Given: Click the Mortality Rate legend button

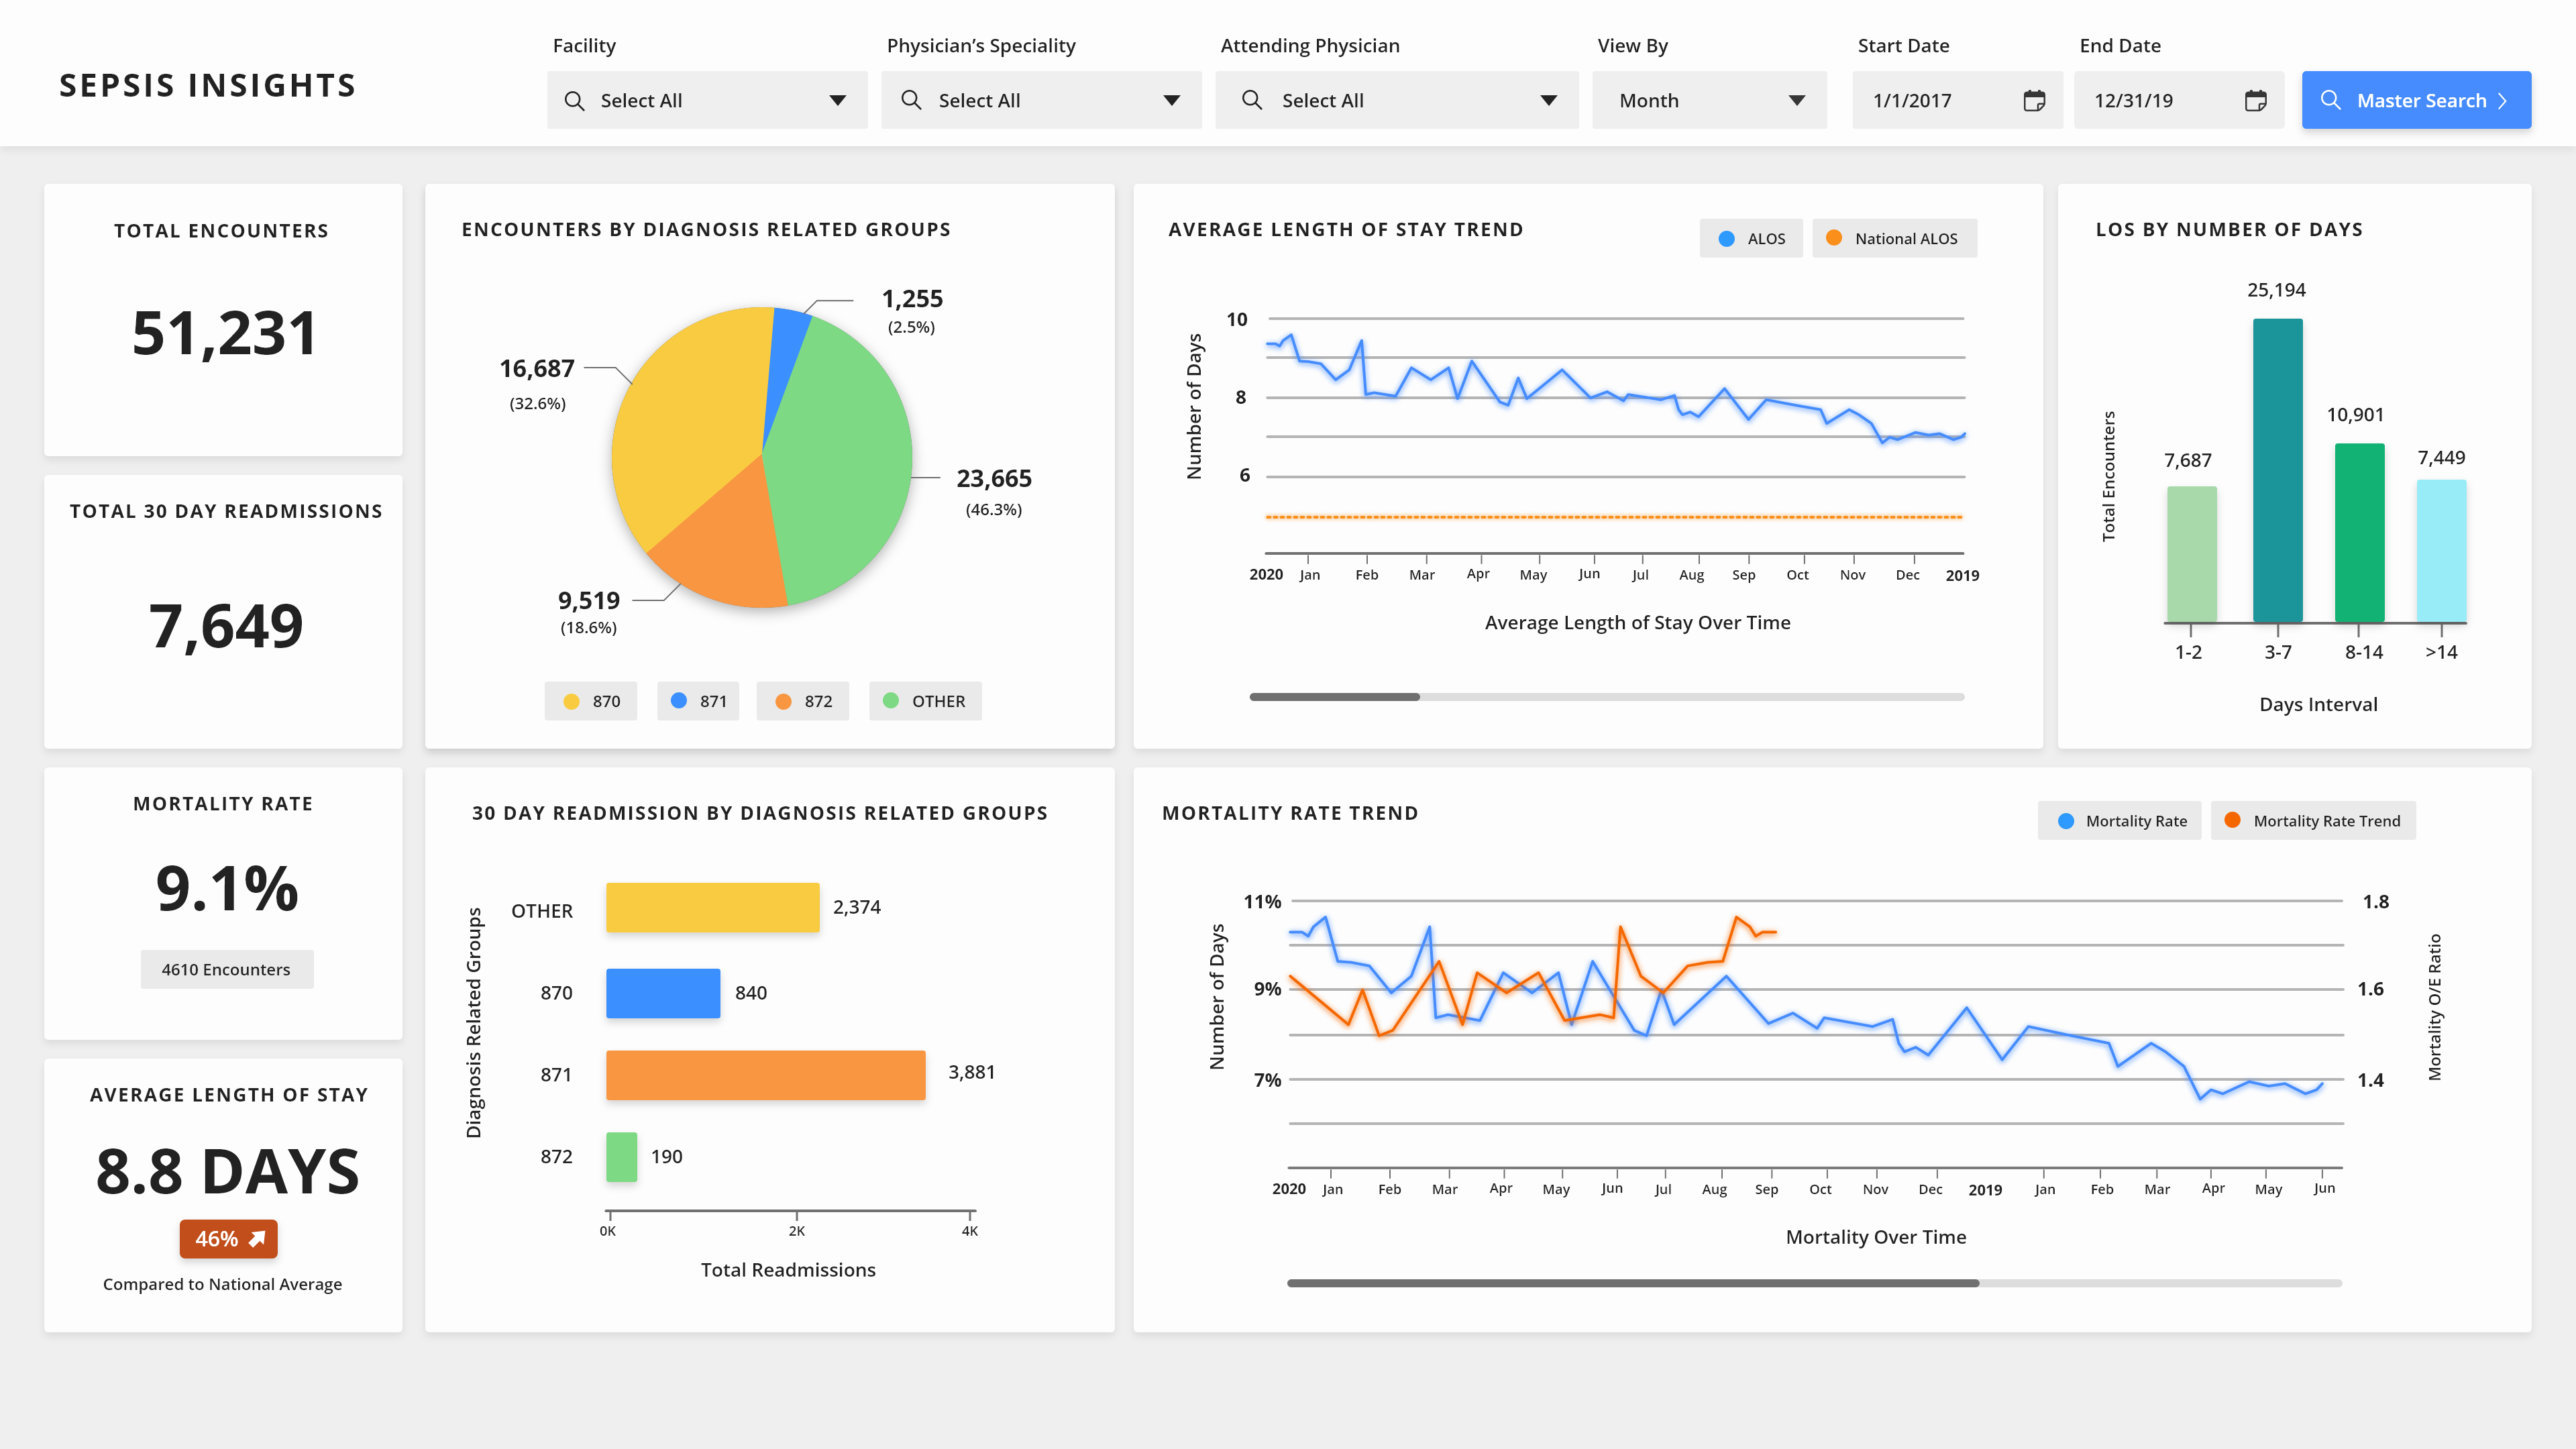Looking at the screenshot, I should click(2120, 821).
